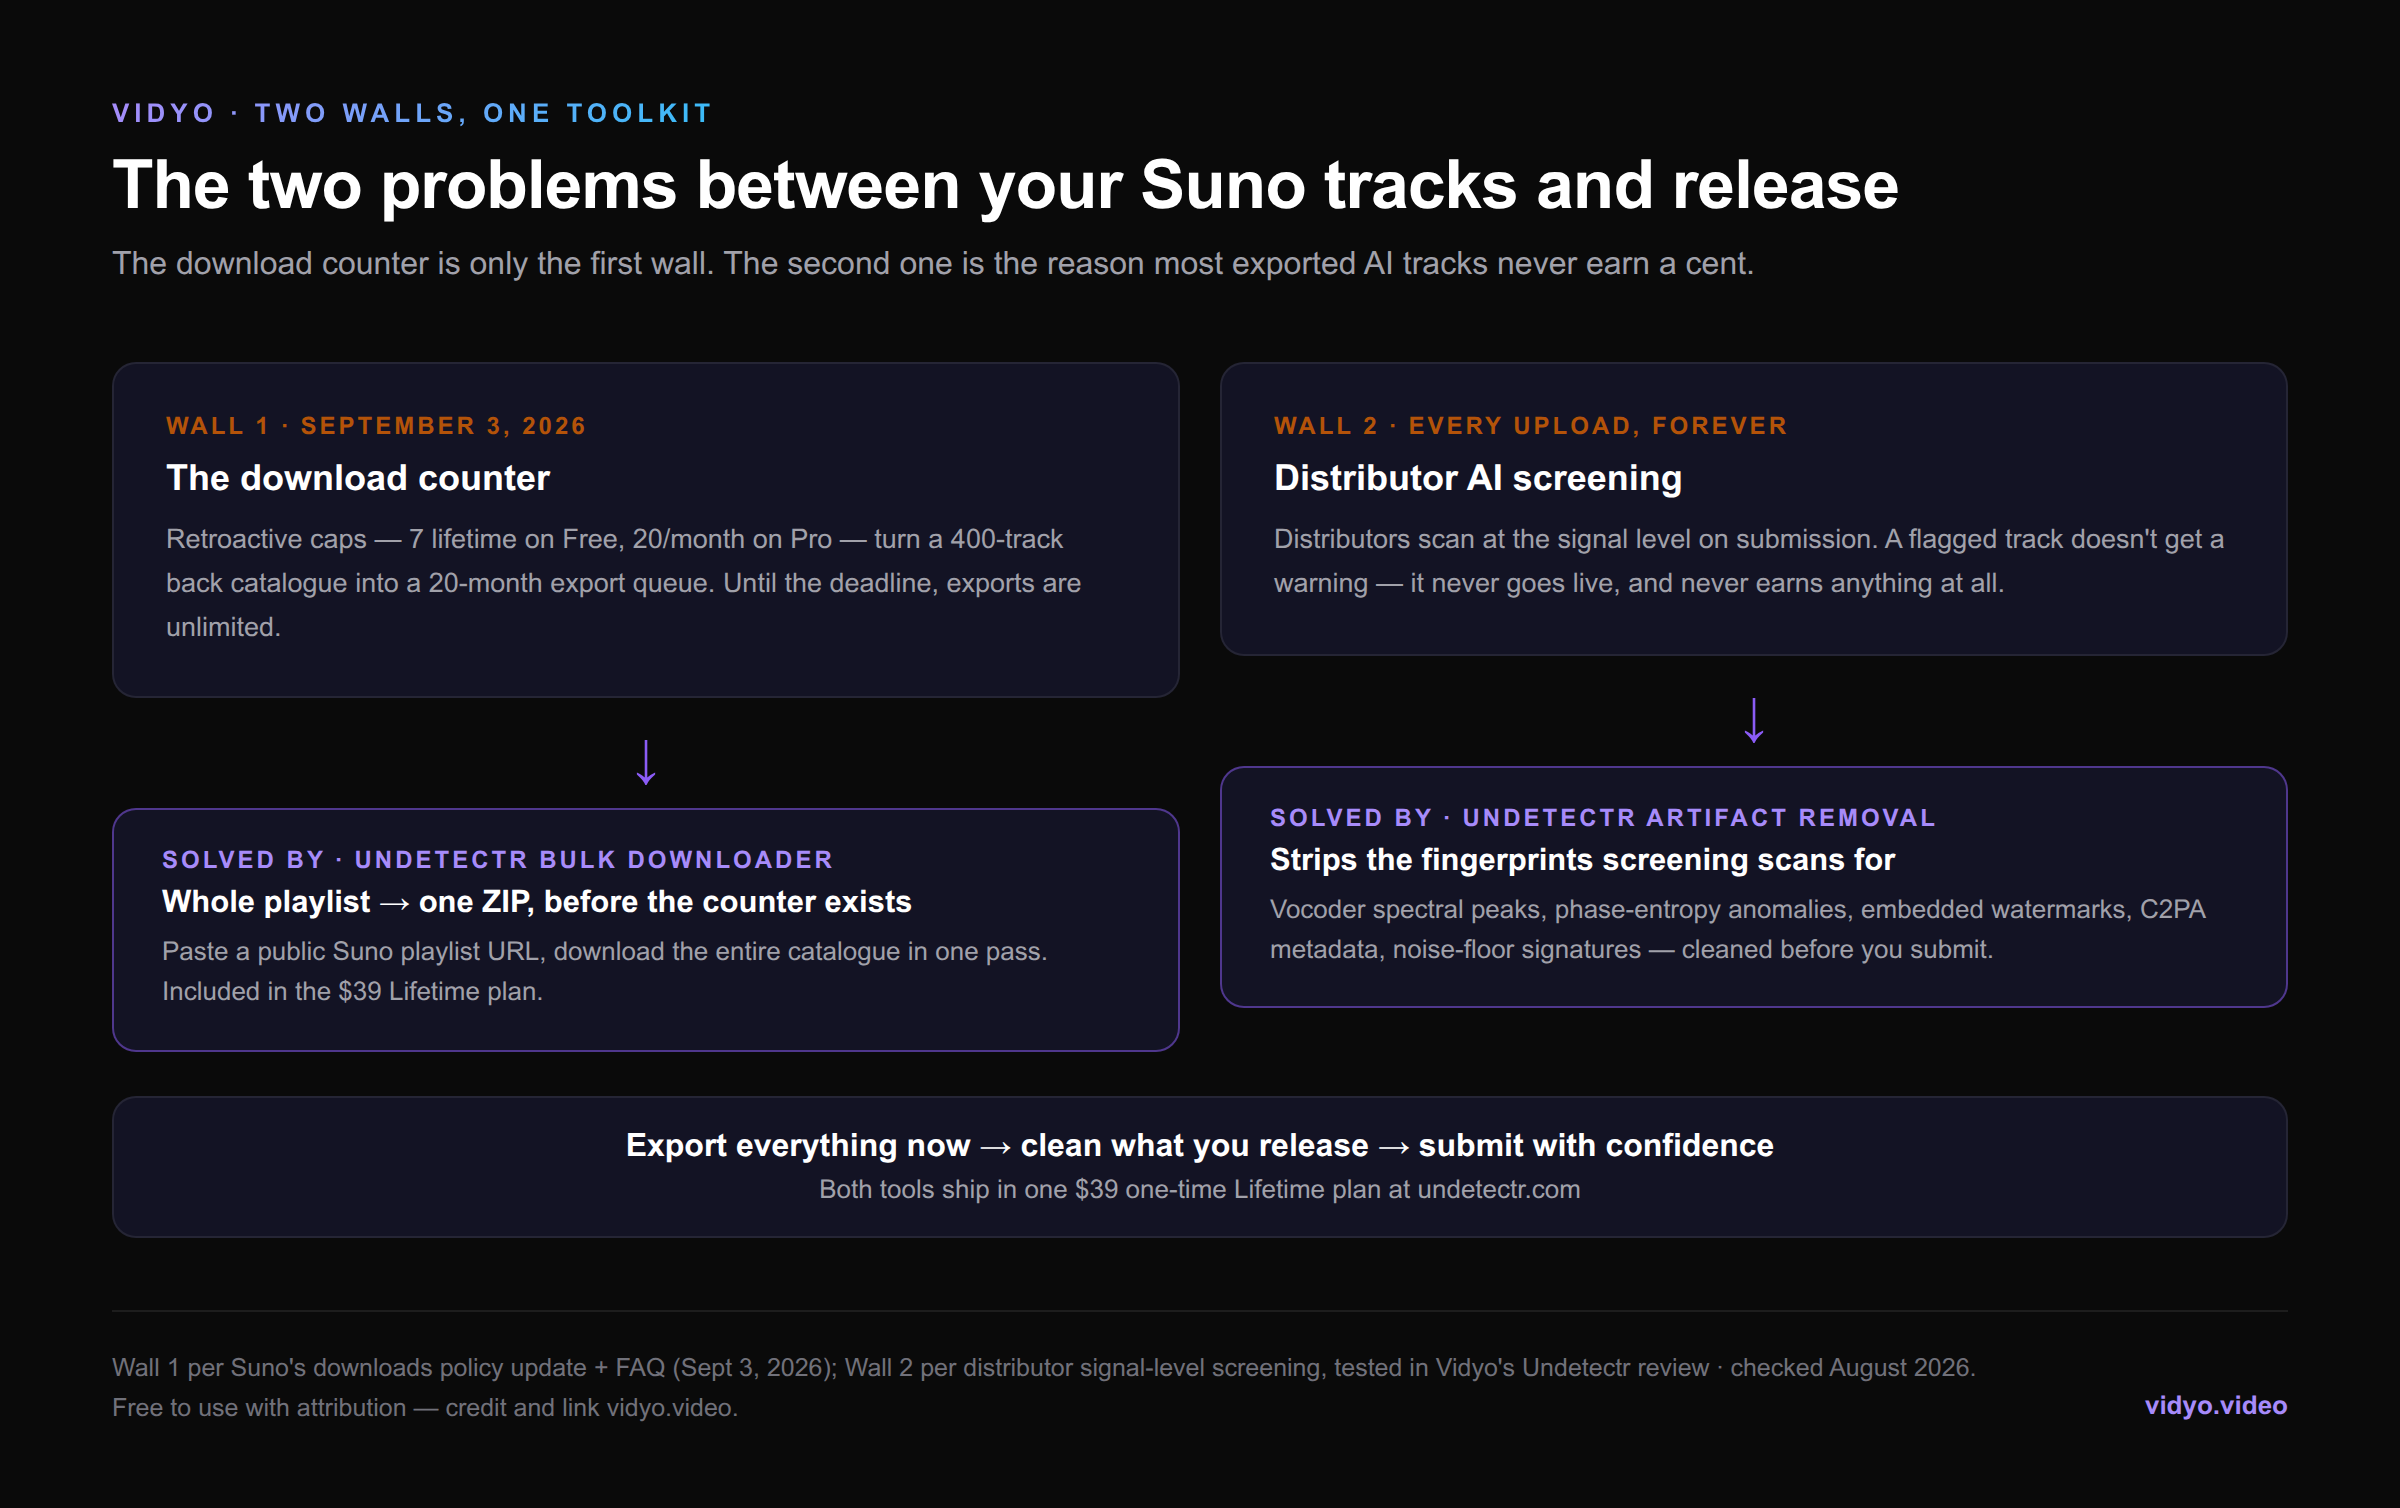Click the vidyo.video brand link

pyautogui.click(x=2215, y=1405)
